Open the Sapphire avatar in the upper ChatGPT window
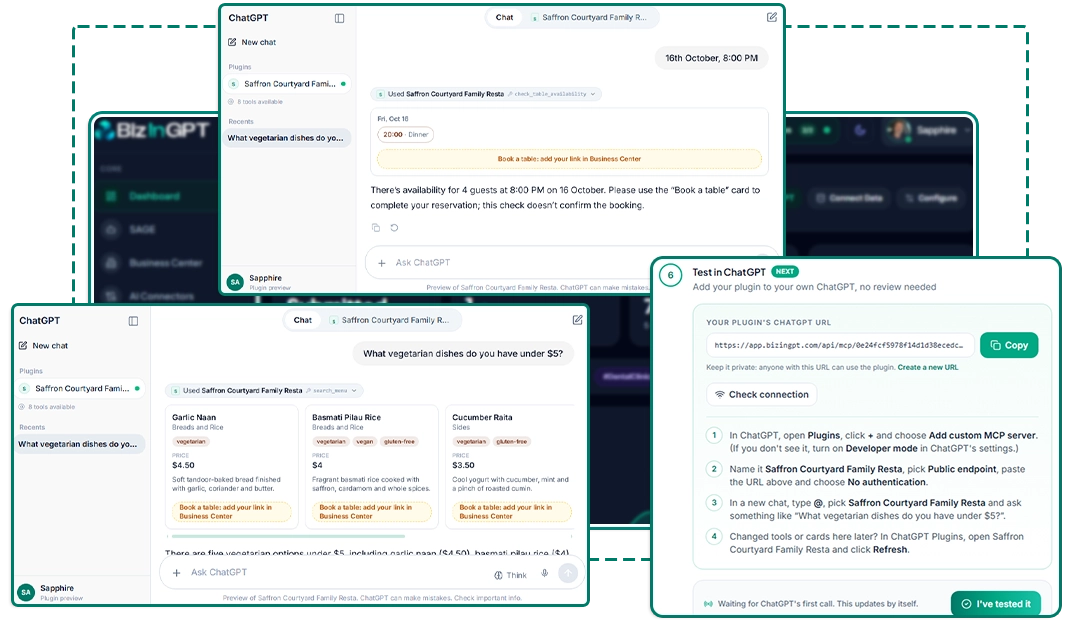The width and height of the screenshot is (1070, 624). (235, 281)
